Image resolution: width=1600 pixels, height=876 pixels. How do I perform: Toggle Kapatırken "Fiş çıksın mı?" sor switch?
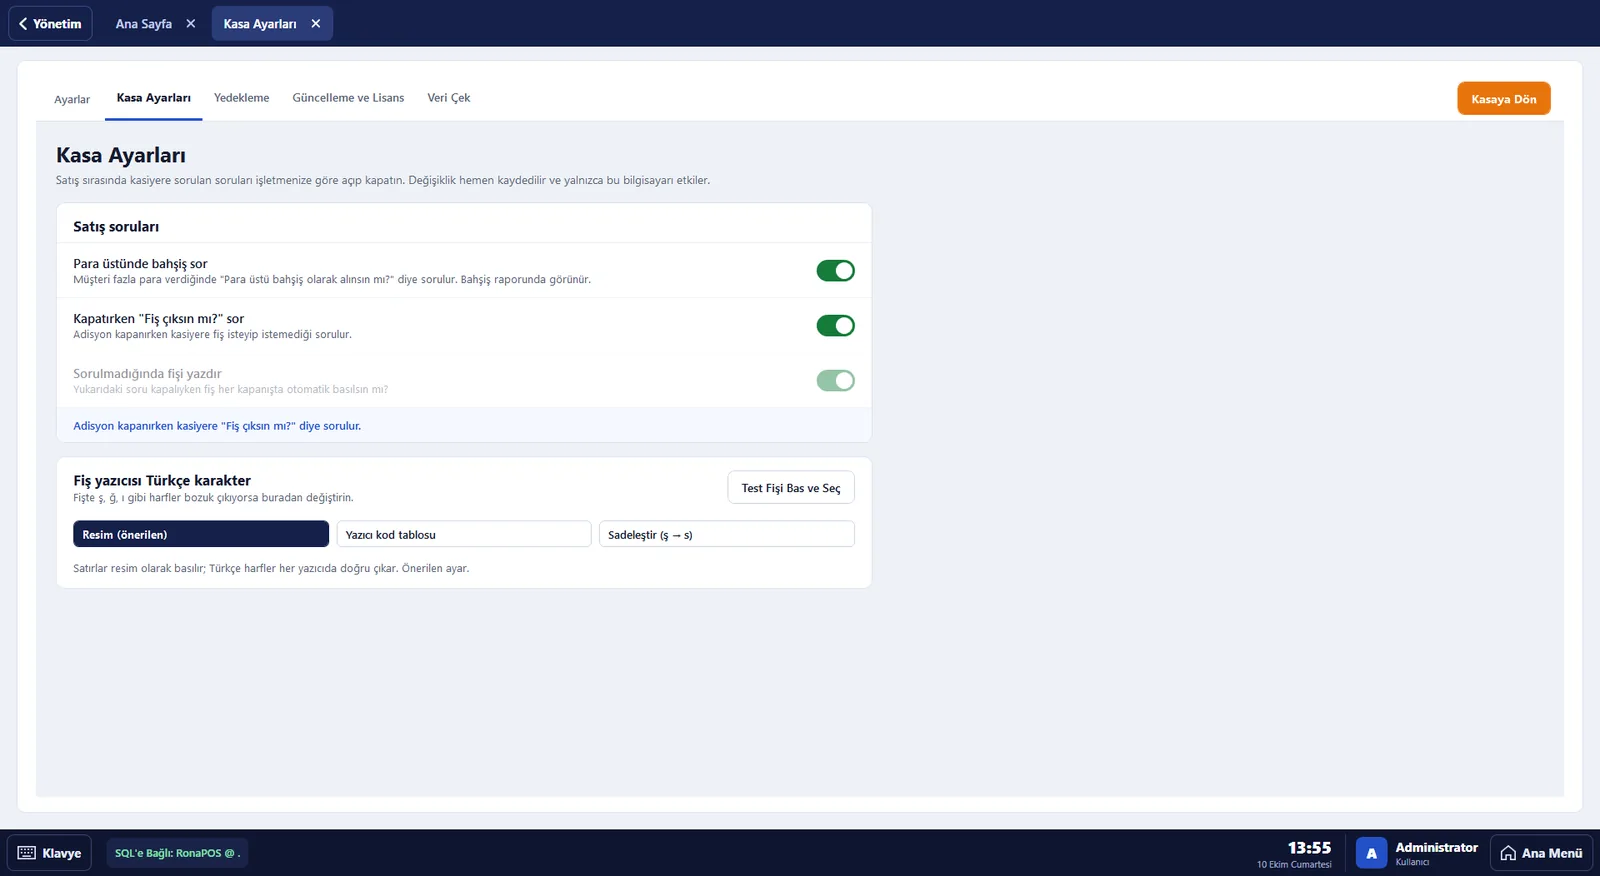coord(835,326)
